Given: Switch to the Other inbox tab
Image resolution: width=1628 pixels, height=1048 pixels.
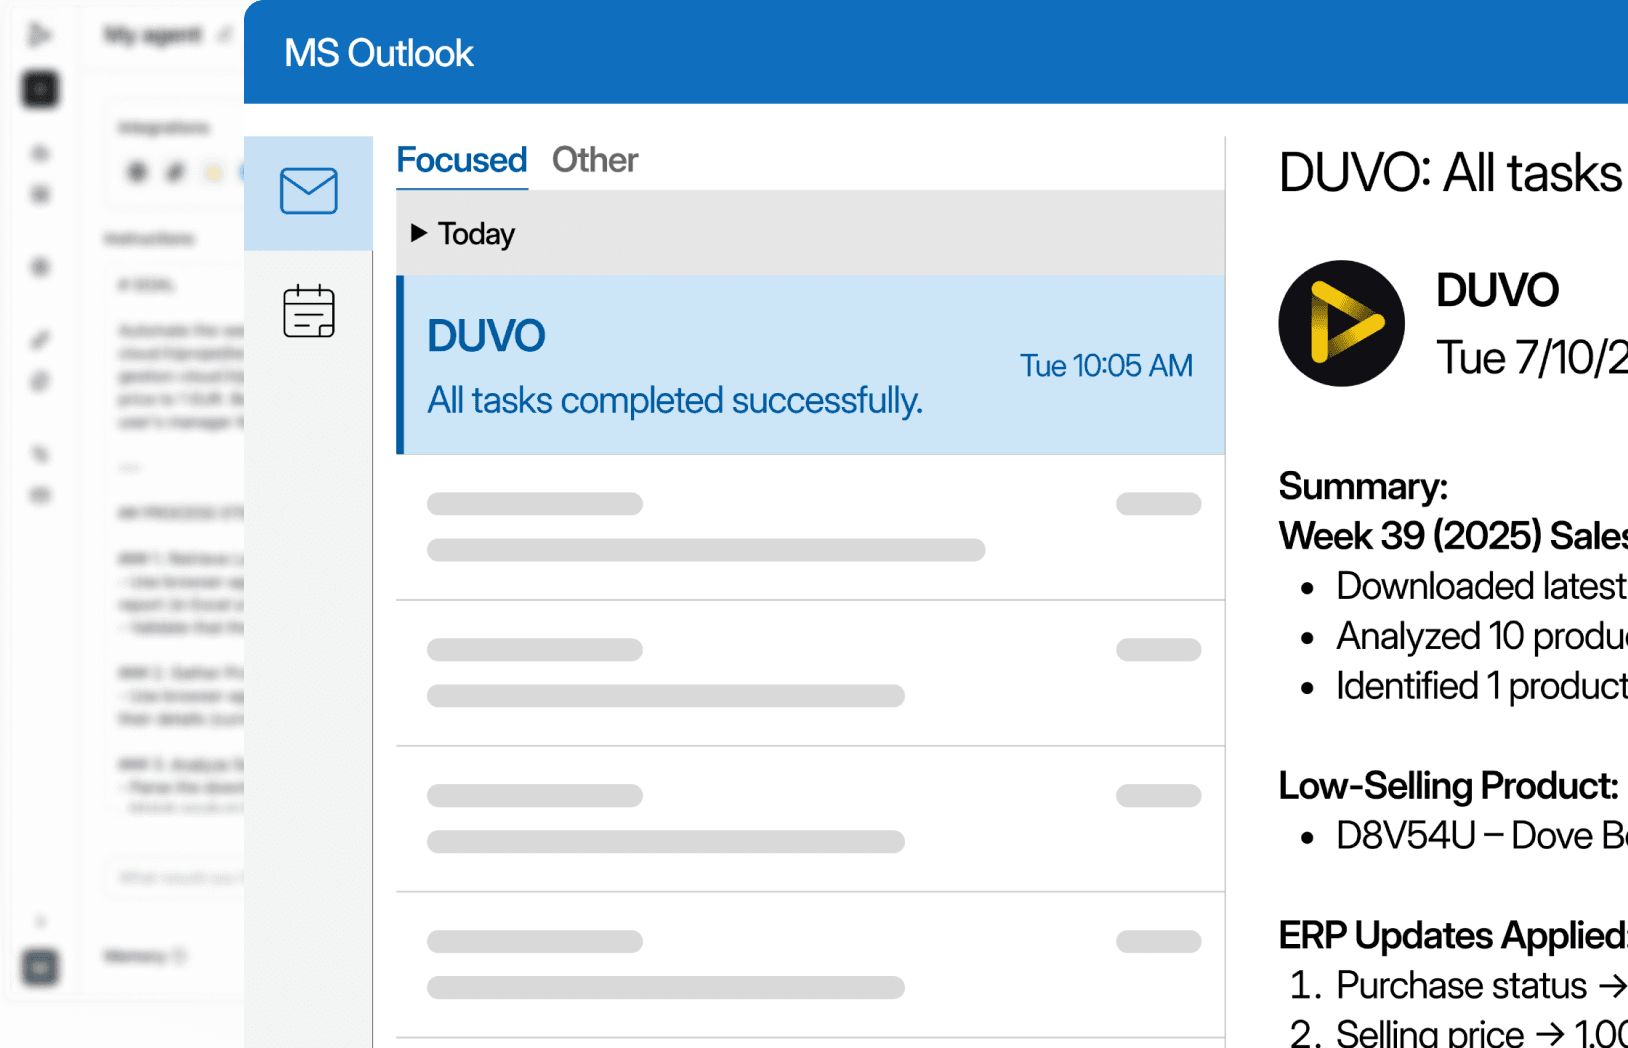Looking at the screenshot, I should click(x=595, y=160).
